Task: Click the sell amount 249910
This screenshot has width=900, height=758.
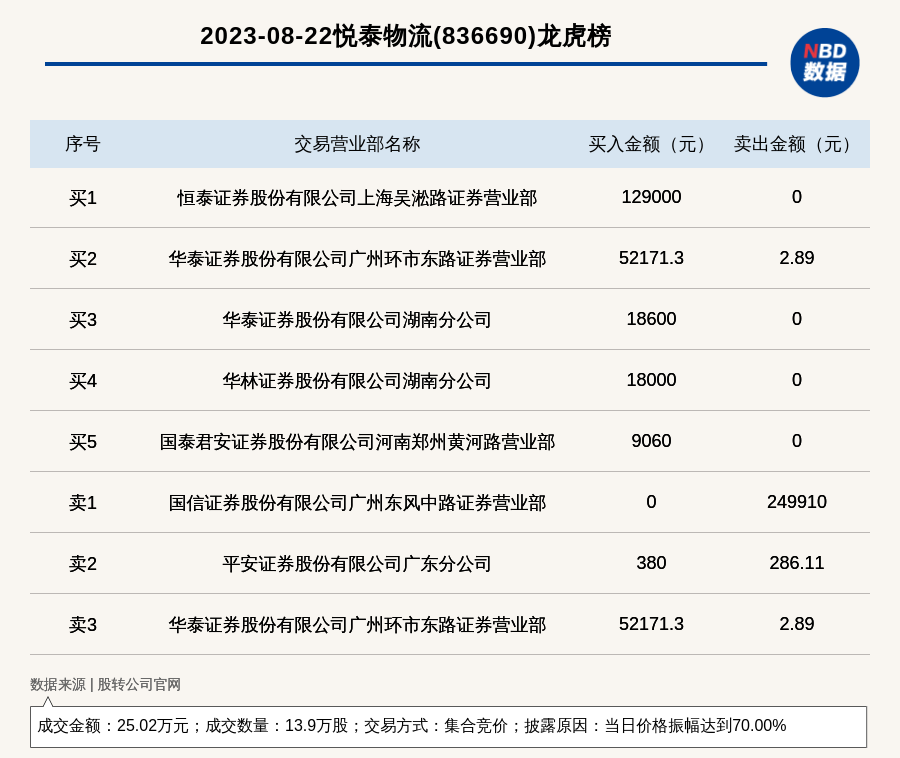Action: pos(796,502)
